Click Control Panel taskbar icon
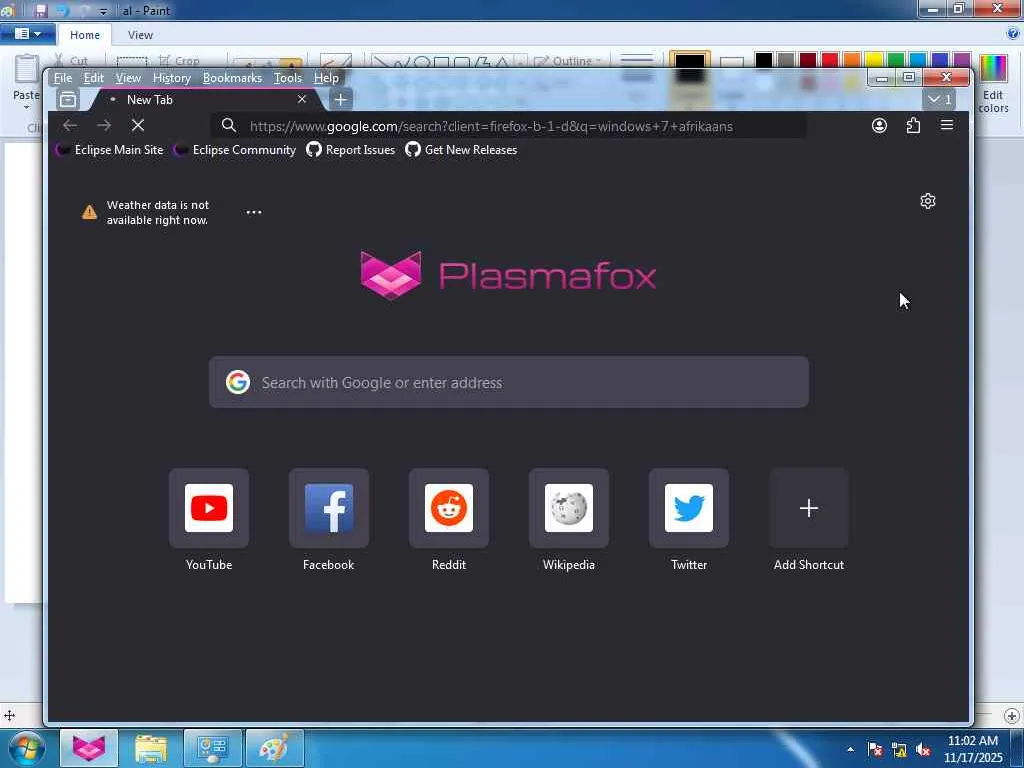1024x768 pixels. pyautogui.click(x=212, y=748)
